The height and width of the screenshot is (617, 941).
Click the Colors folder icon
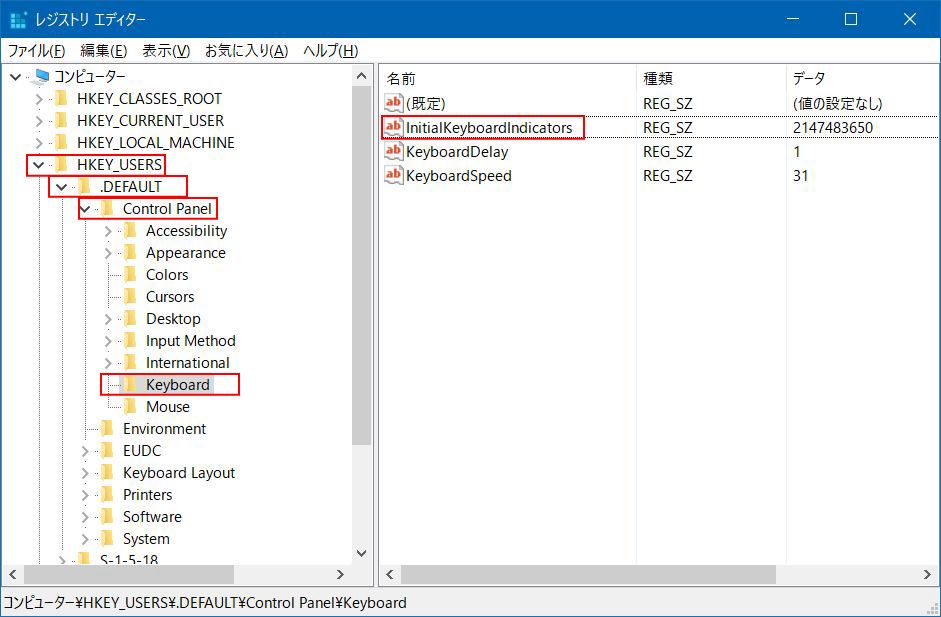pyautogui.click(x=130, y=275)
